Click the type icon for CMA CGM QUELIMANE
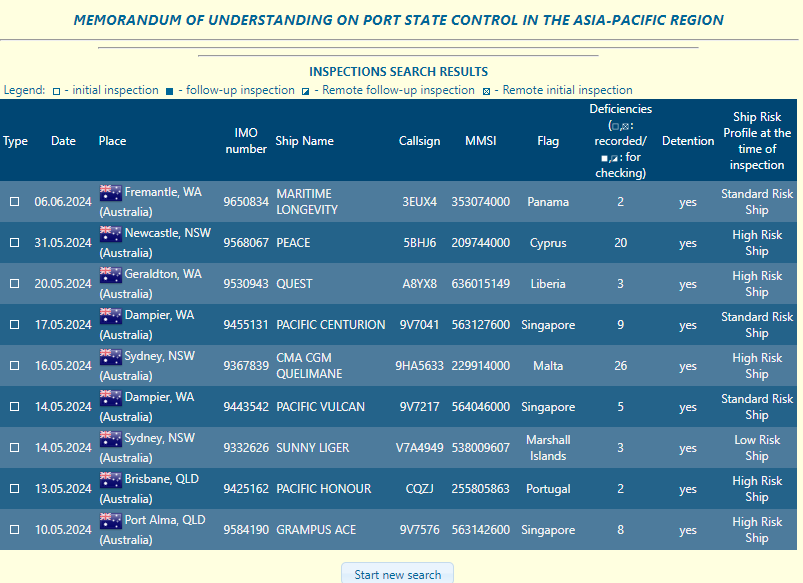803x583 pixels. [14, 365]
